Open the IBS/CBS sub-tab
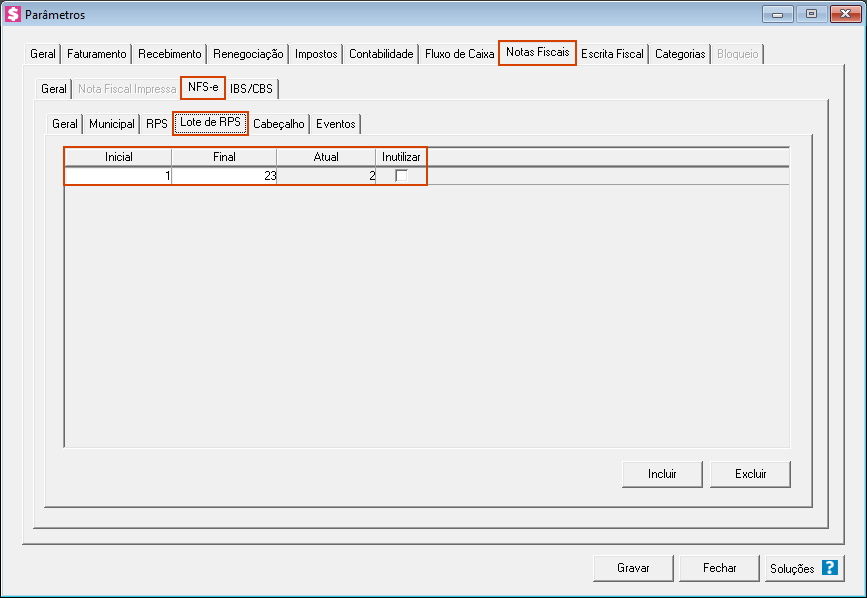This screenshot has height=598, width=867. coord(251,89)
